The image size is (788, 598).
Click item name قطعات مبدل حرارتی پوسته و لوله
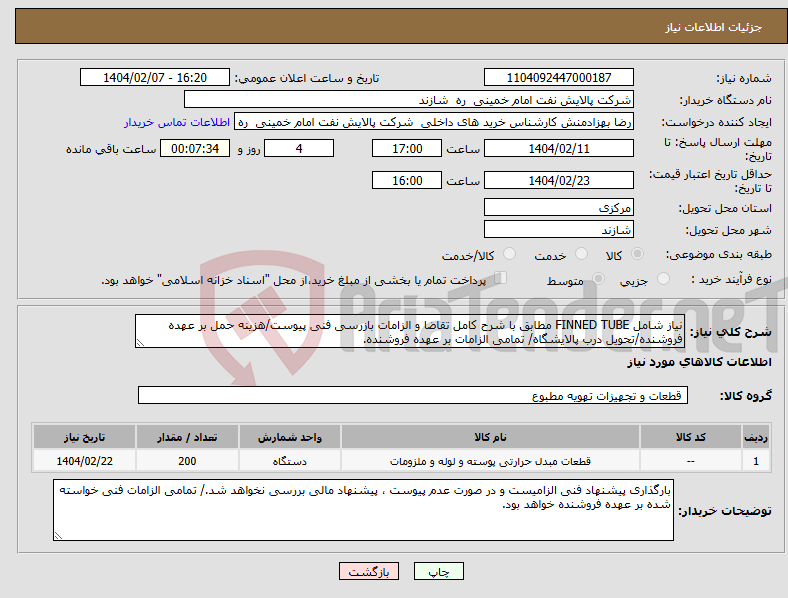pyautogui.click(x=490, y=461)
